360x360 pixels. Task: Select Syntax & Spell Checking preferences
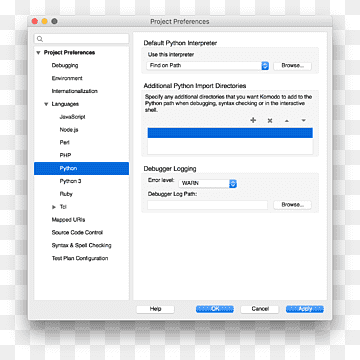(x=81, y=245)
